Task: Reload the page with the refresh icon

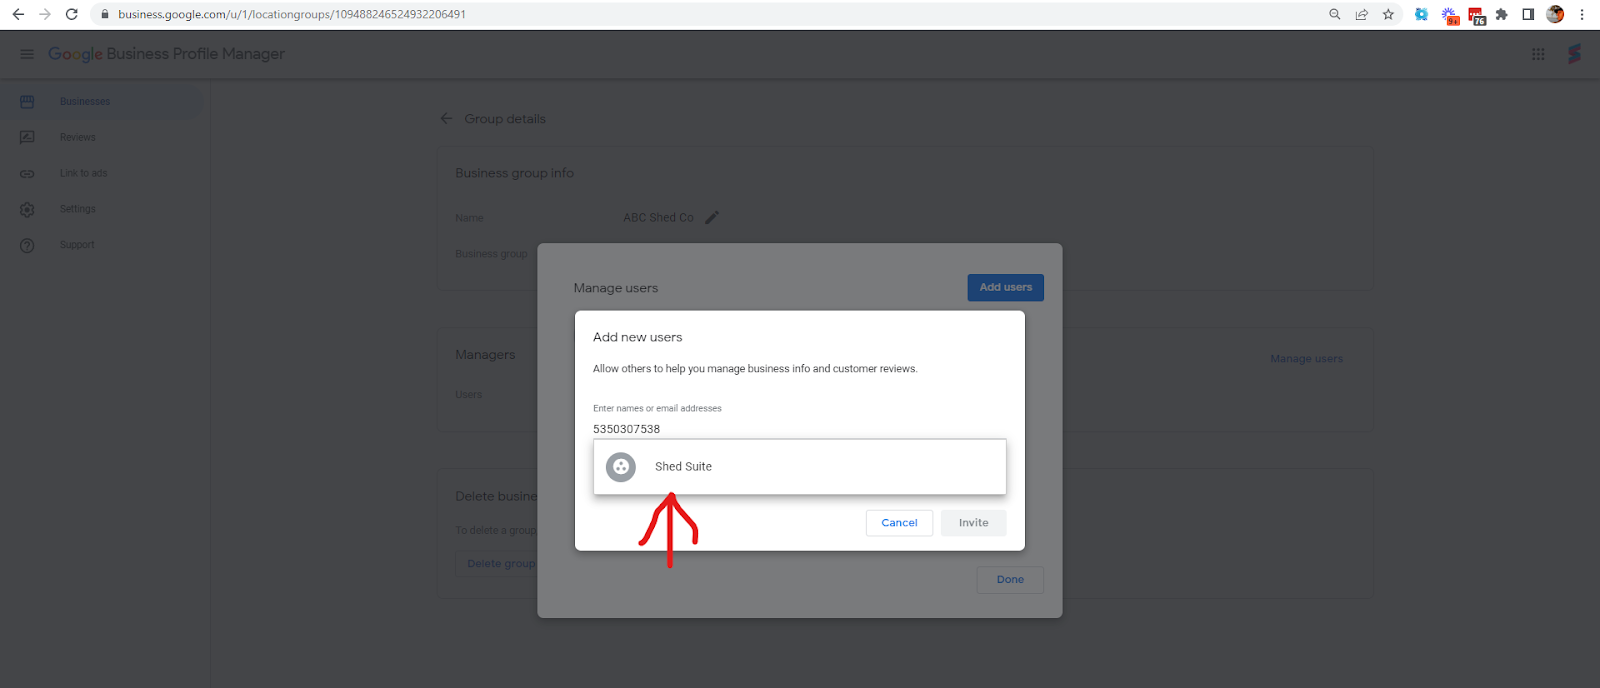Action: (71, 14)
